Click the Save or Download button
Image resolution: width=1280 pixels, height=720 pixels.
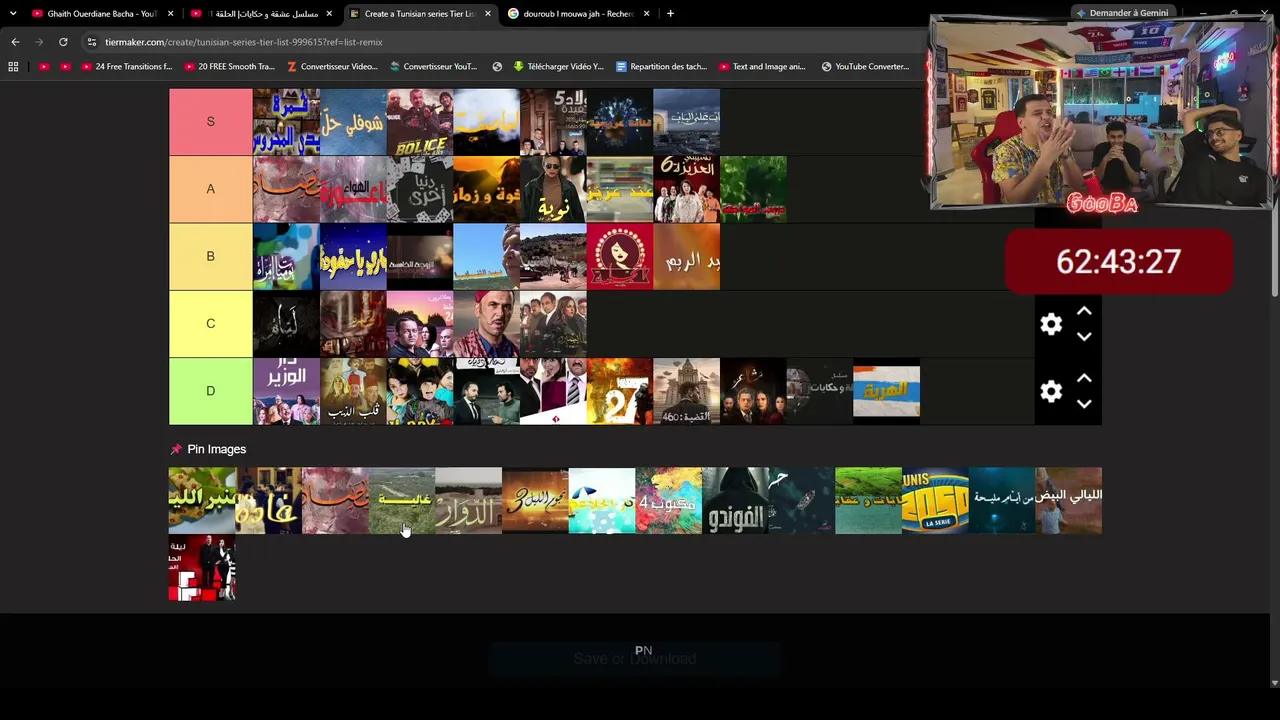[x=634, y=659]
